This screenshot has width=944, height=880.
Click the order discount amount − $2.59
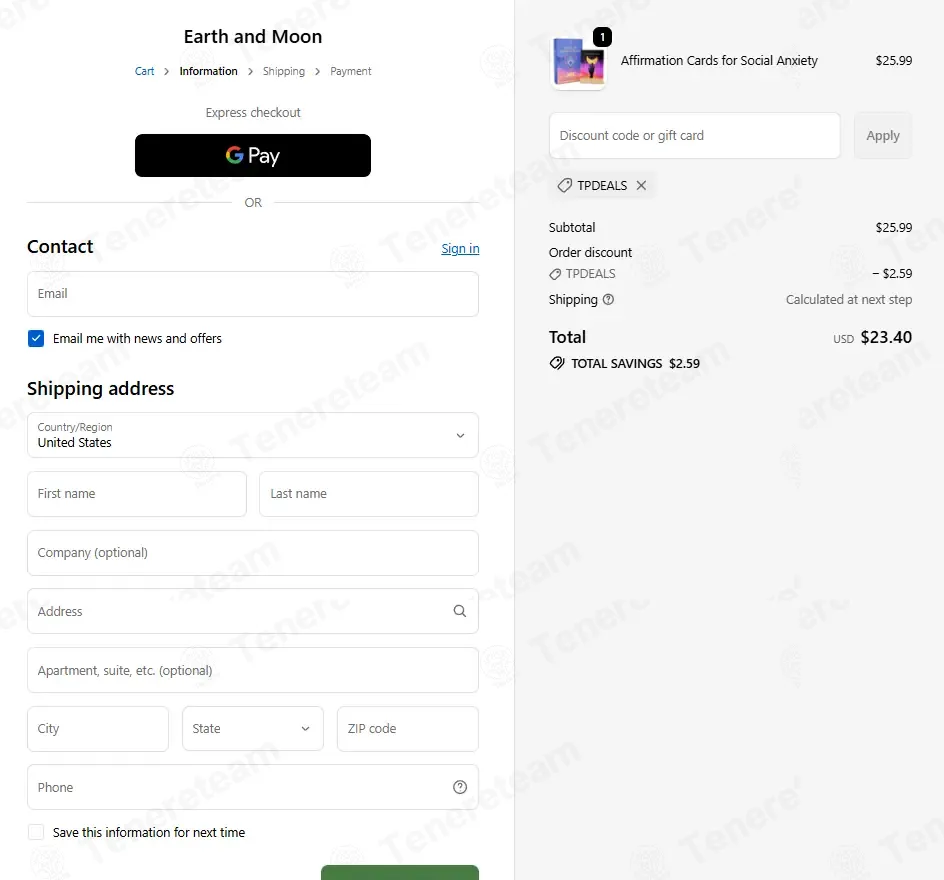click(892, 273)
